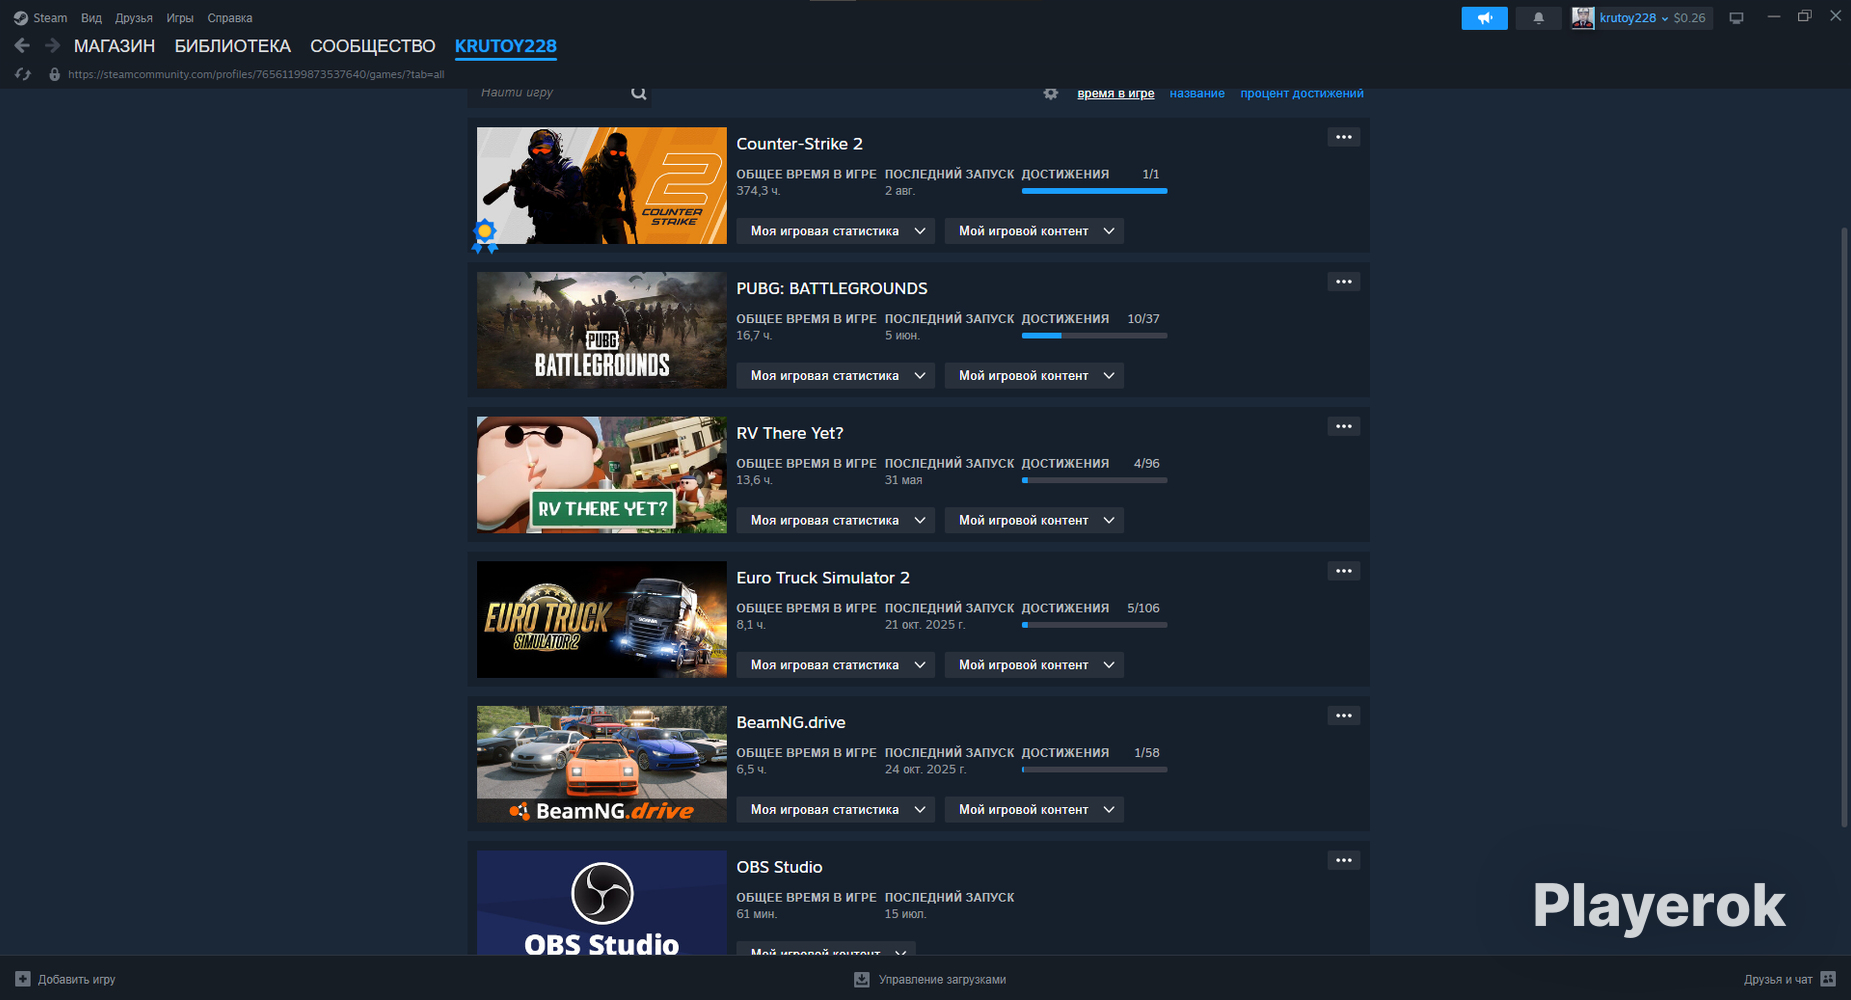This screenshot has width=1851, height=1000.
Task: Click the search magnifier icon
Action: [x=639, y=93]
